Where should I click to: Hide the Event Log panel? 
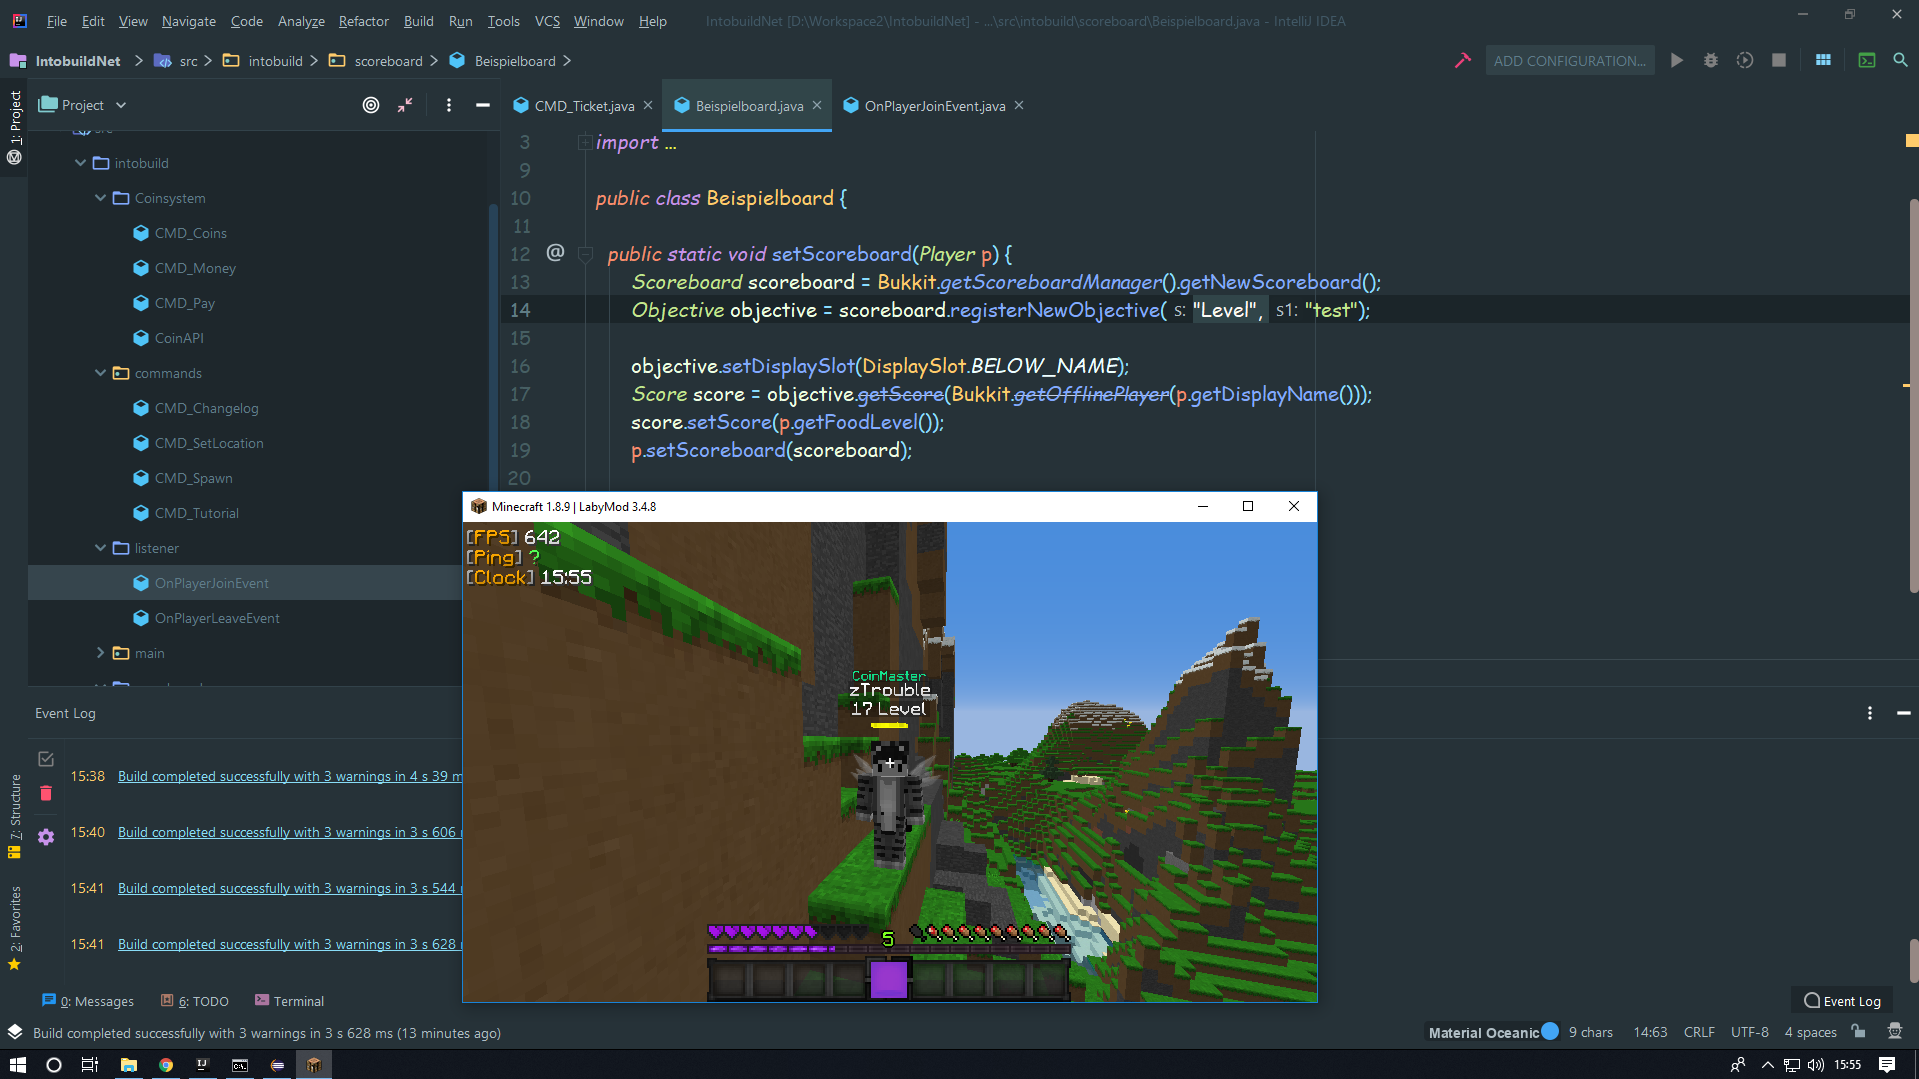point(1904,713)
